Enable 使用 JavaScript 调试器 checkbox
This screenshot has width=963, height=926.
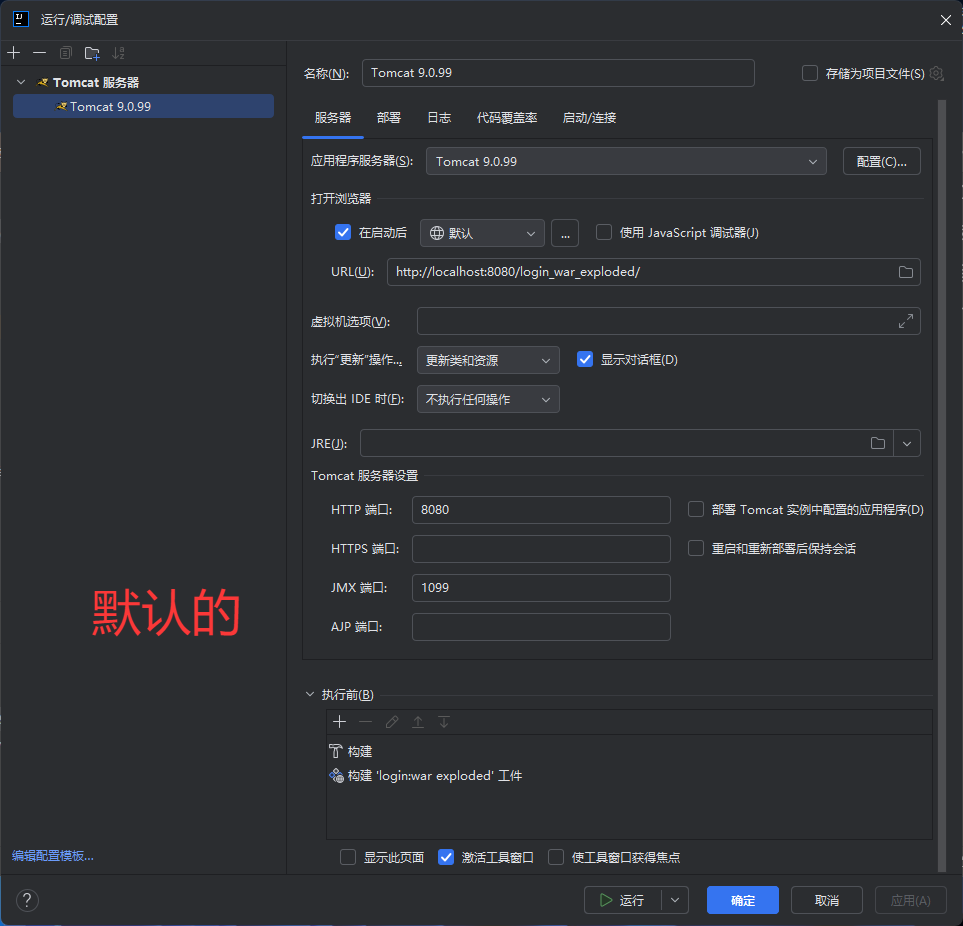point(604,233)
